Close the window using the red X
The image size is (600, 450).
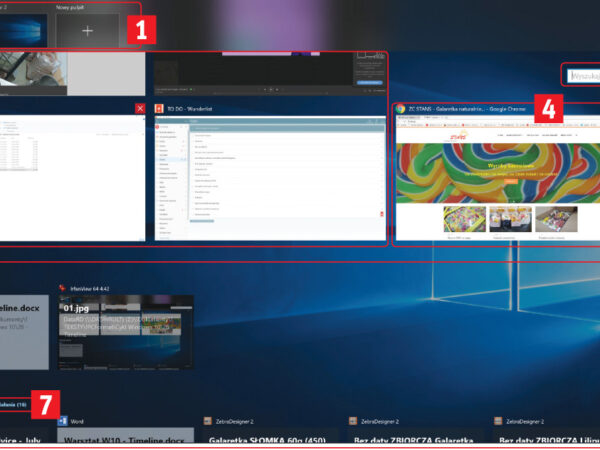click(x=140, y=108)
